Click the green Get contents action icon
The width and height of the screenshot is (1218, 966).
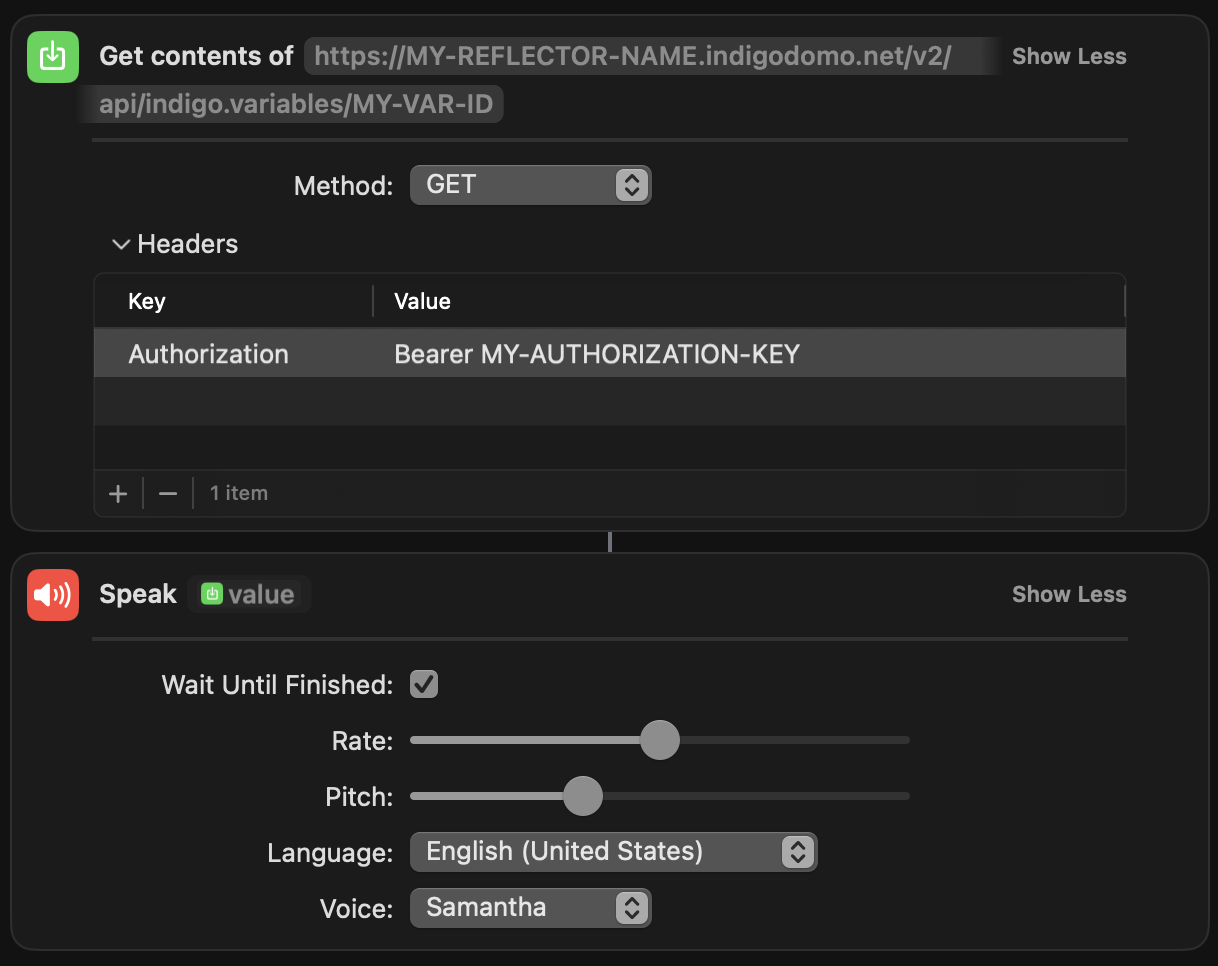52,56
